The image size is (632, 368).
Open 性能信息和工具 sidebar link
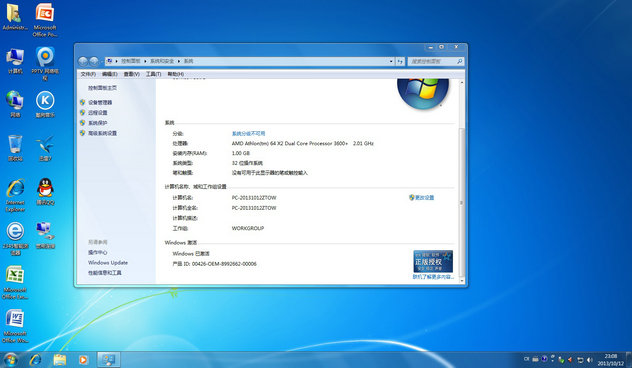[x=104, y=273]
